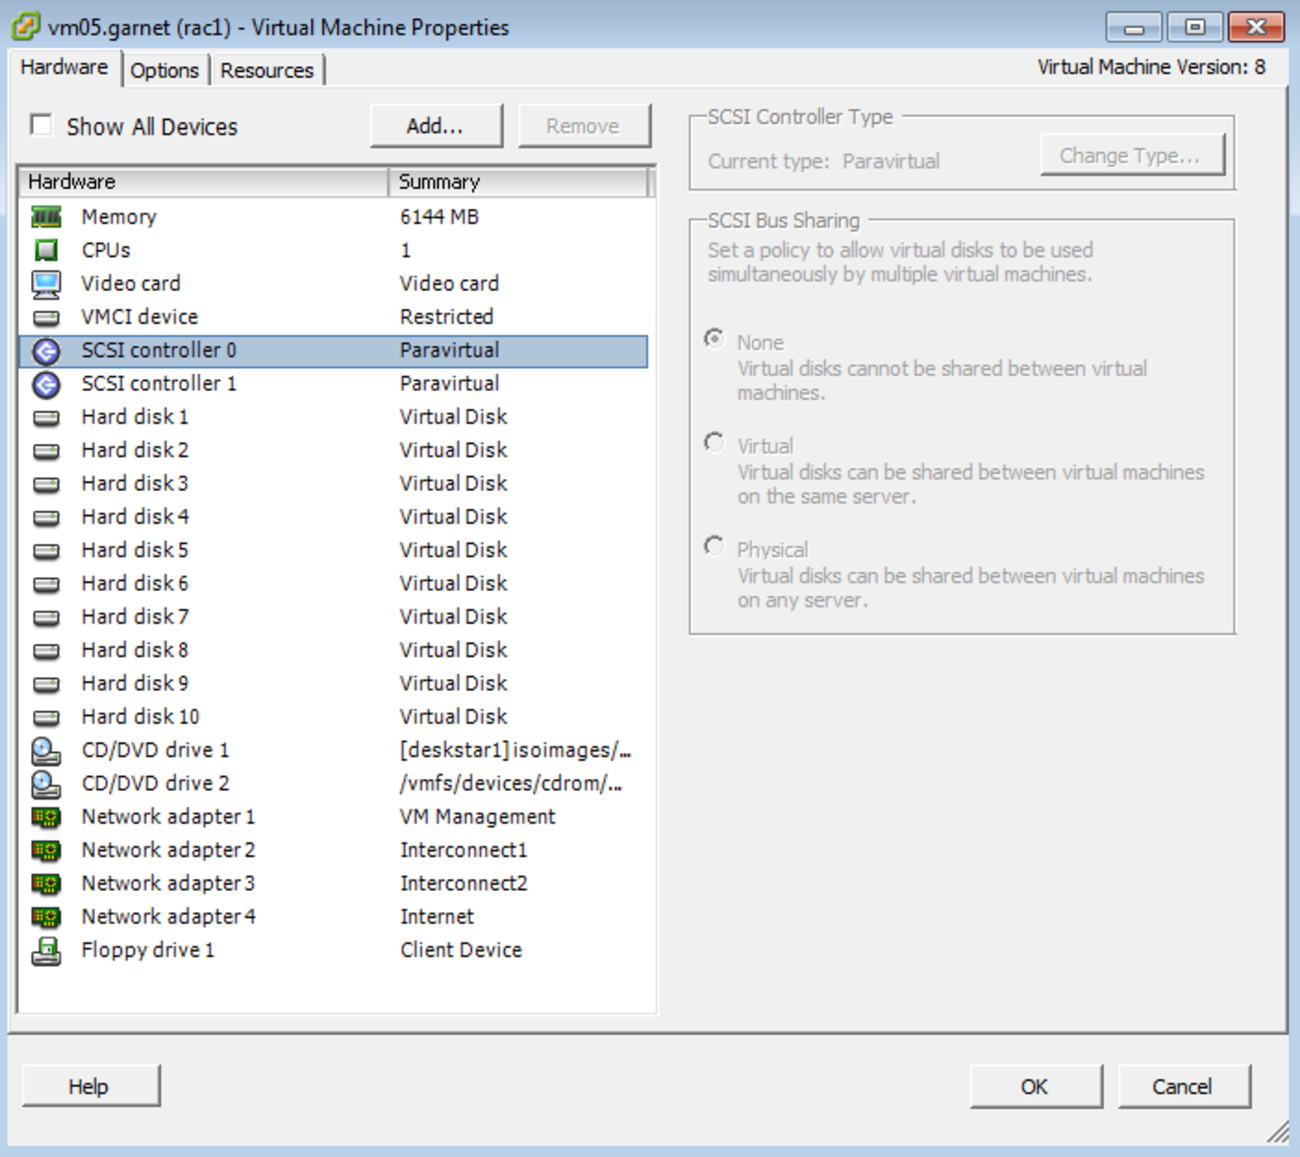Viewport: 1300px width, 1157px height.
Task: Click the Hardware column header
Action: pos(200,181)
